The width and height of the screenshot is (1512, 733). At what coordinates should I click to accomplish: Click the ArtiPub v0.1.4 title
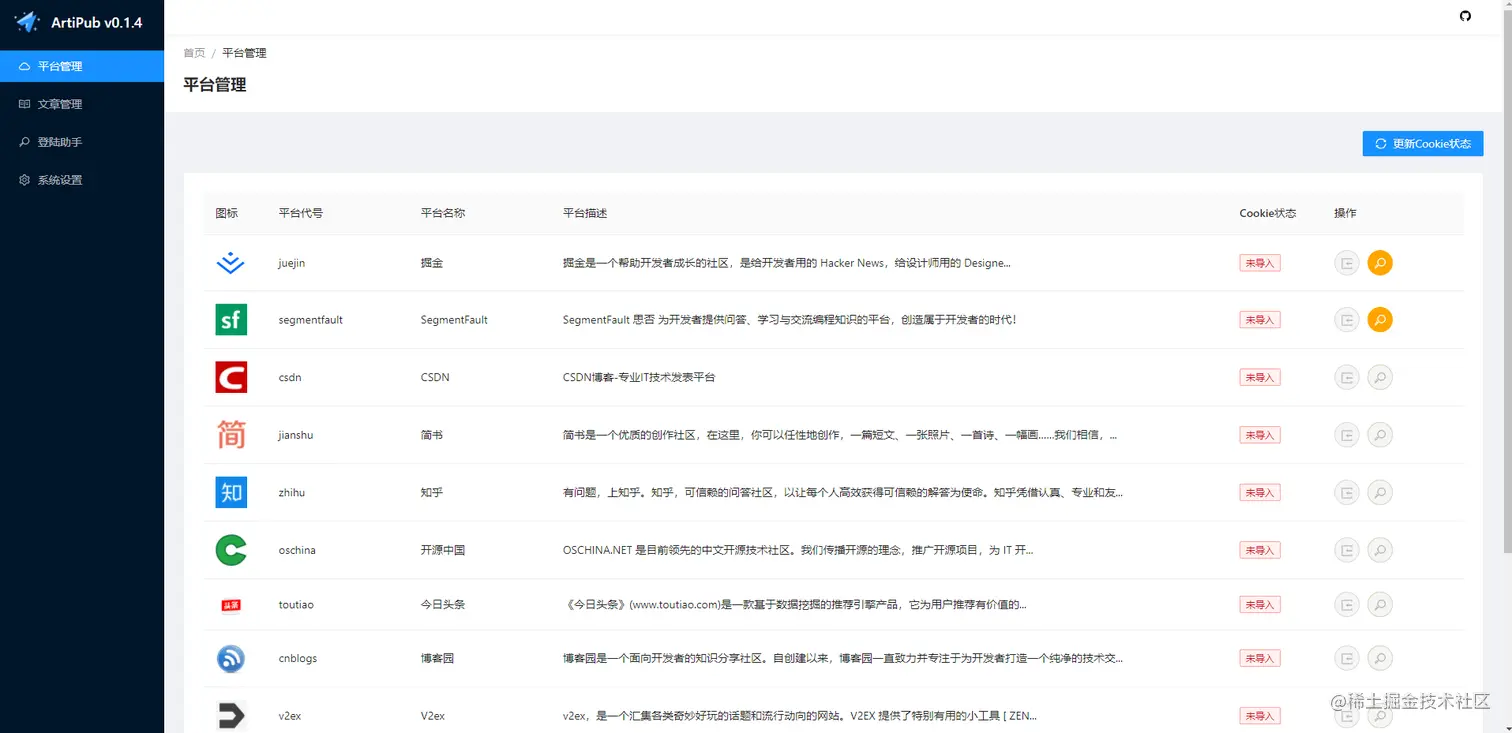[x=97, y=23]
